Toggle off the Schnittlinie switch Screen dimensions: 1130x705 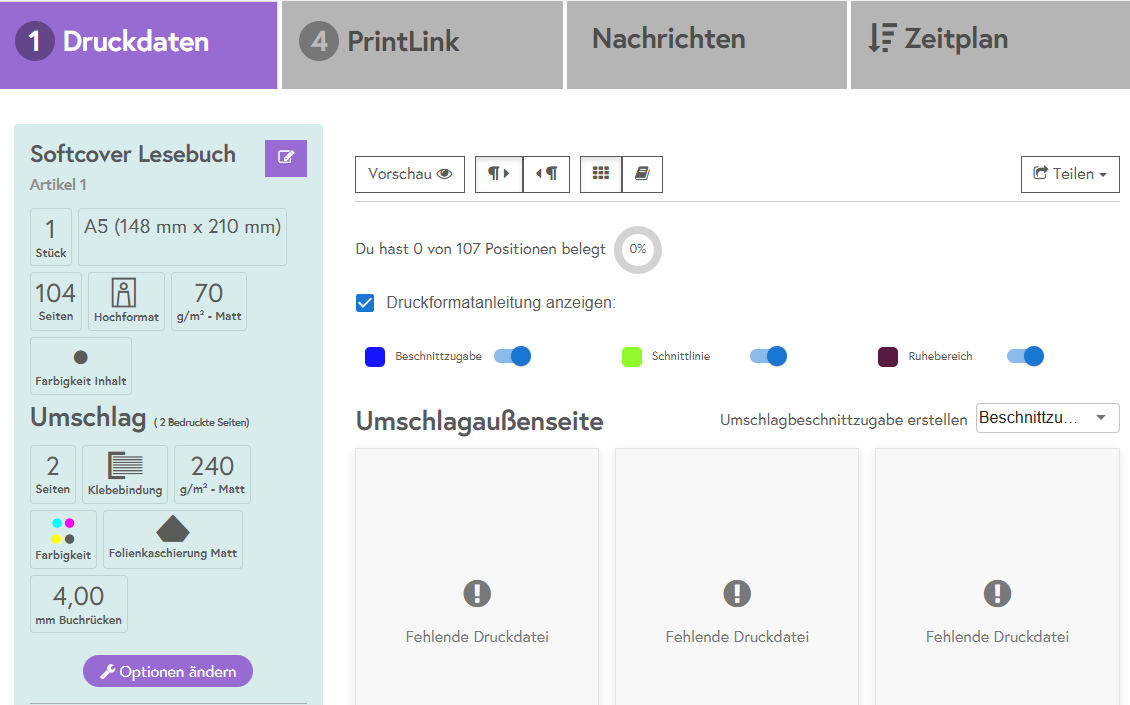pyautogui.click(x=768, y=356)
